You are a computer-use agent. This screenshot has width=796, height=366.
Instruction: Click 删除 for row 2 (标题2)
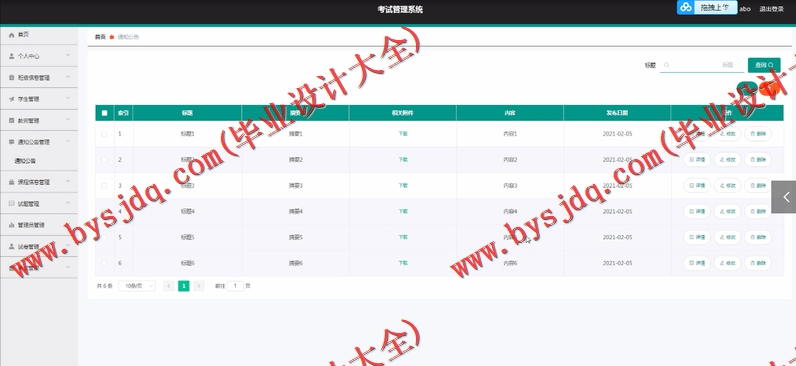tap(757, 159)
